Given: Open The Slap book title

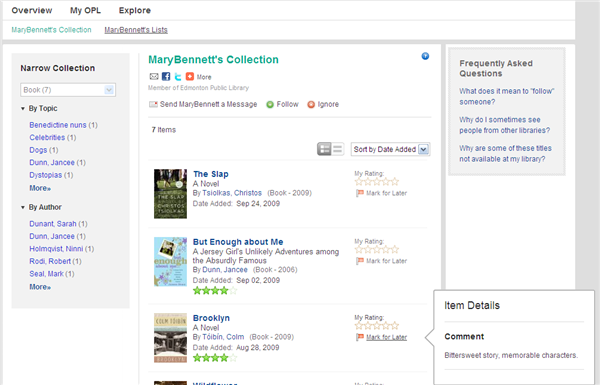Looking at the screenshot, I should coord(211,174).
